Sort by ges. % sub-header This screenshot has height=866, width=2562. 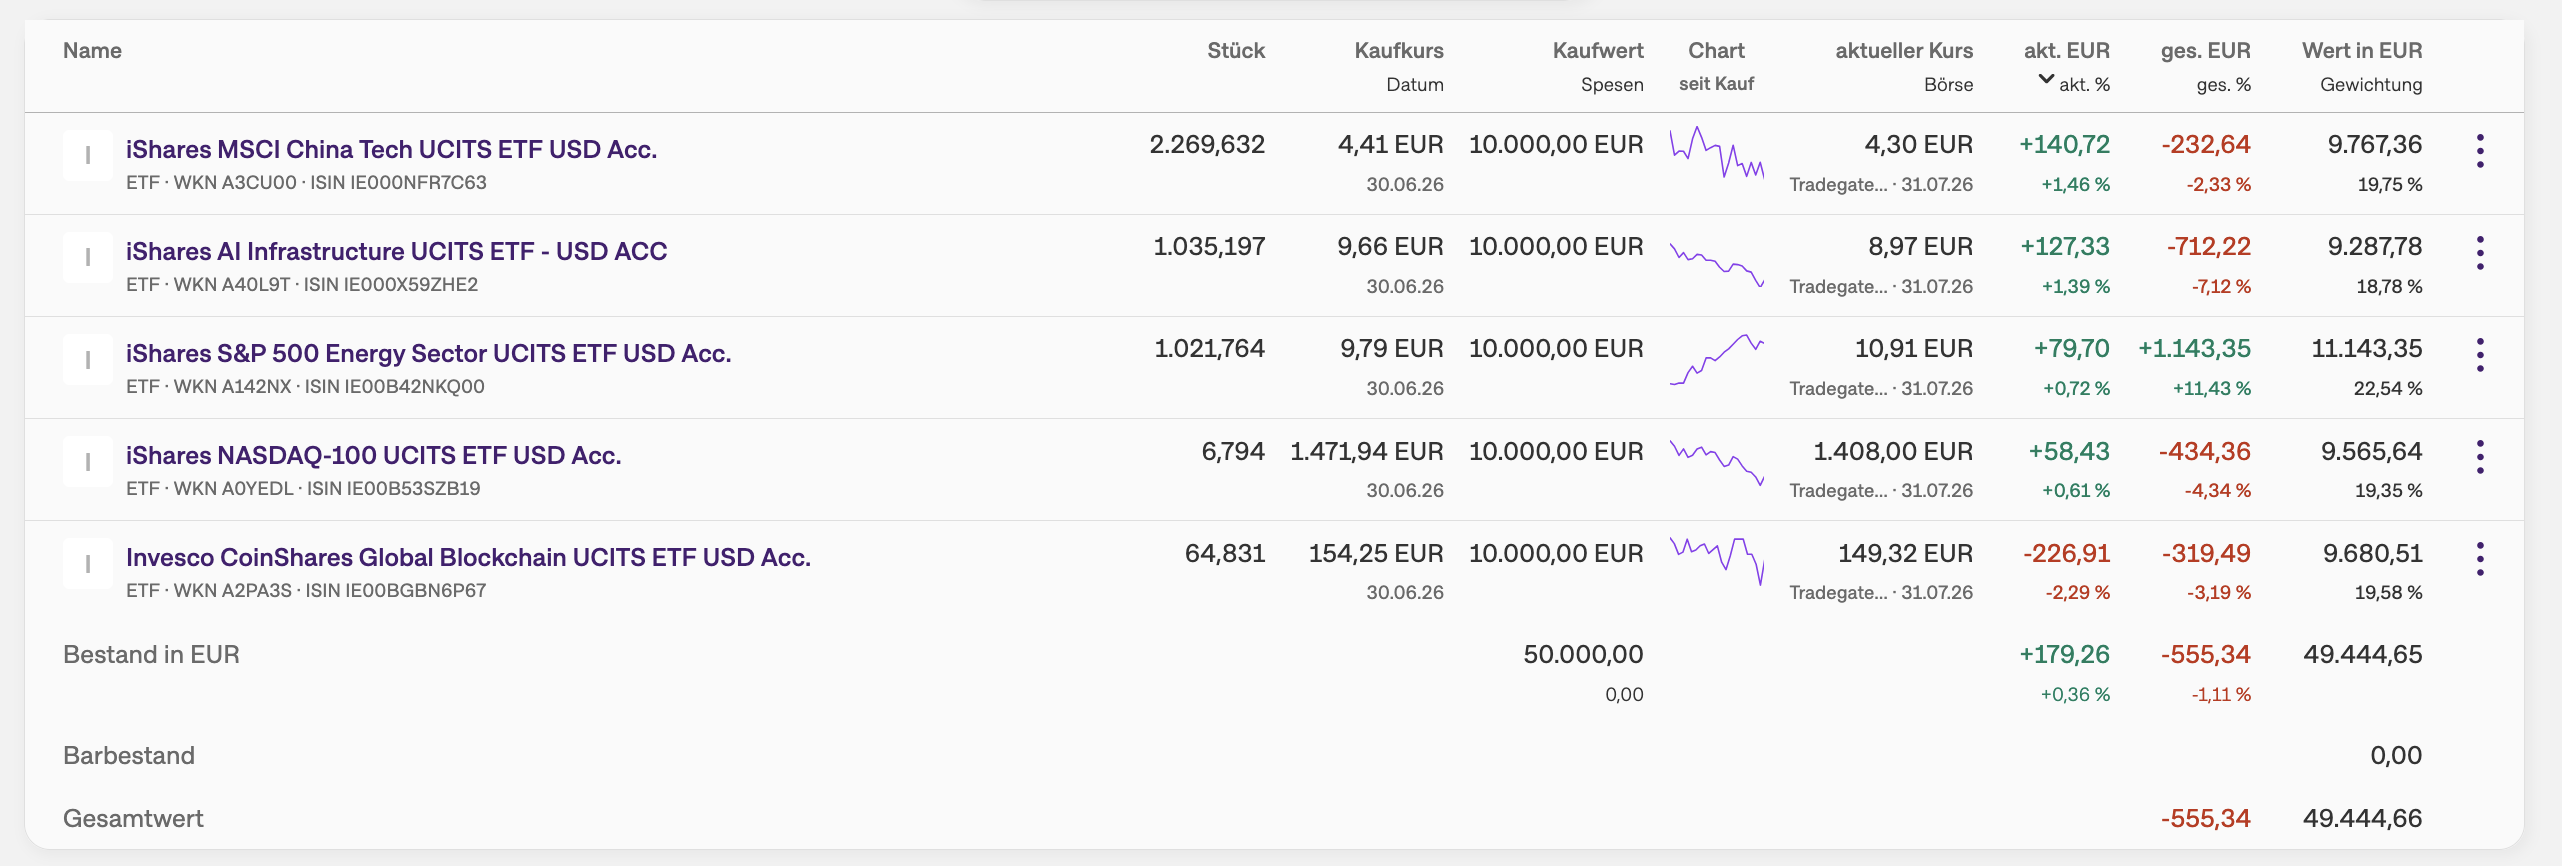tap(2224, 84)
